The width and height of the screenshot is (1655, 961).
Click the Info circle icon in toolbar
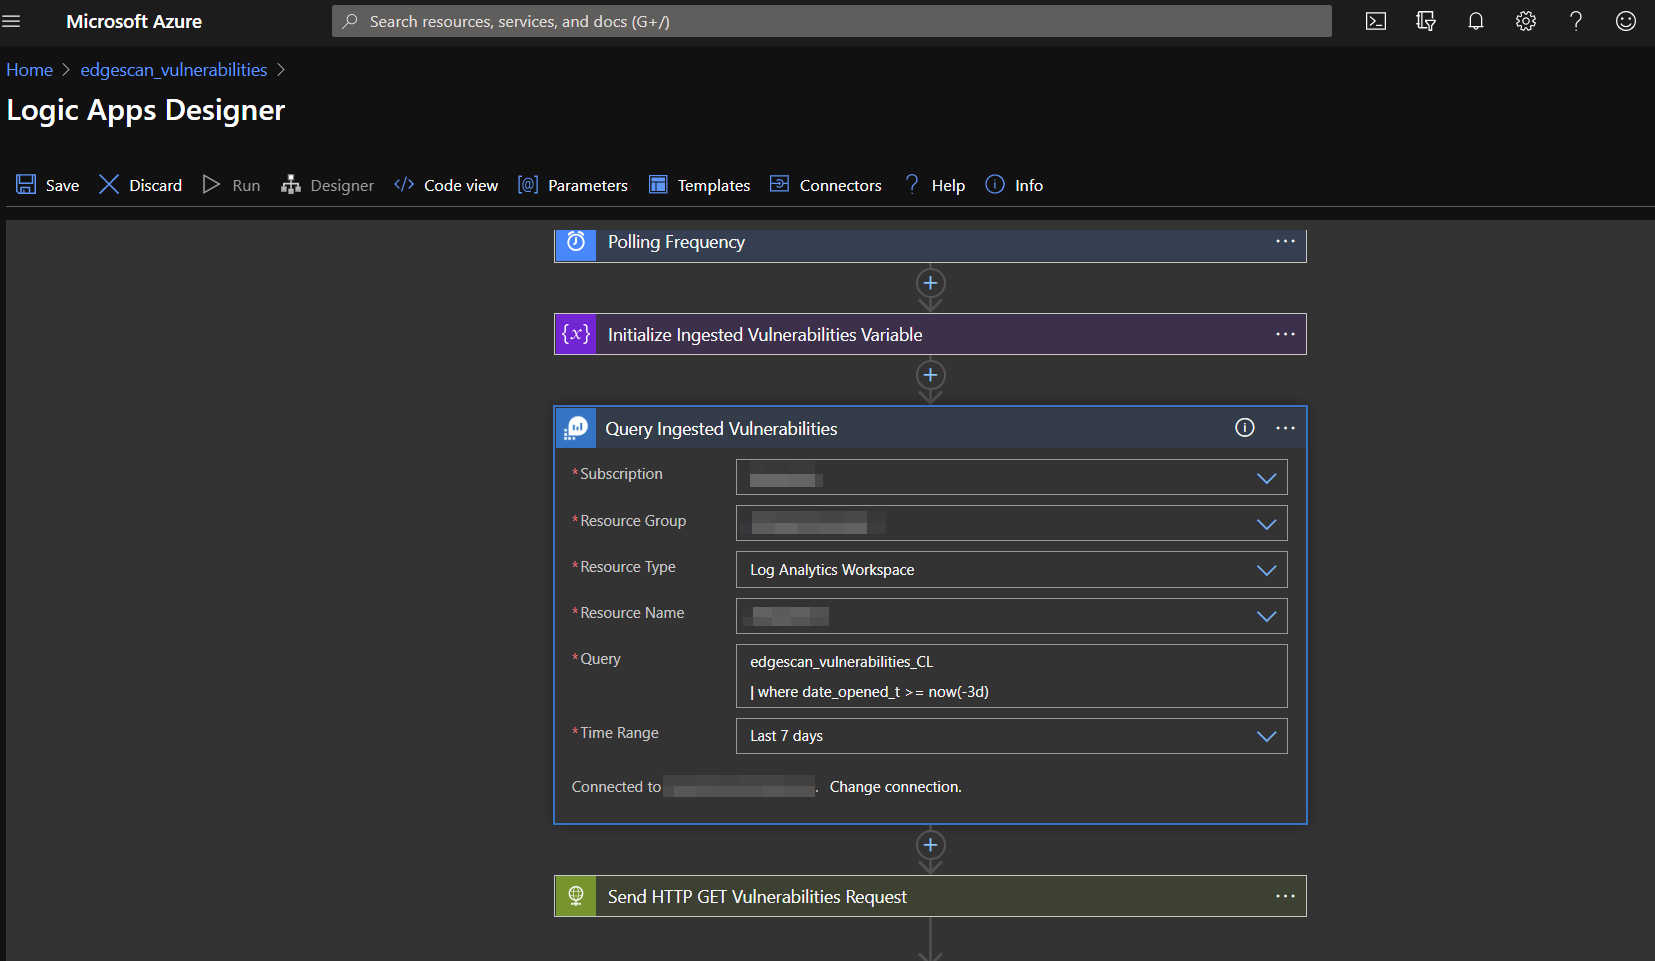(995, 184)
